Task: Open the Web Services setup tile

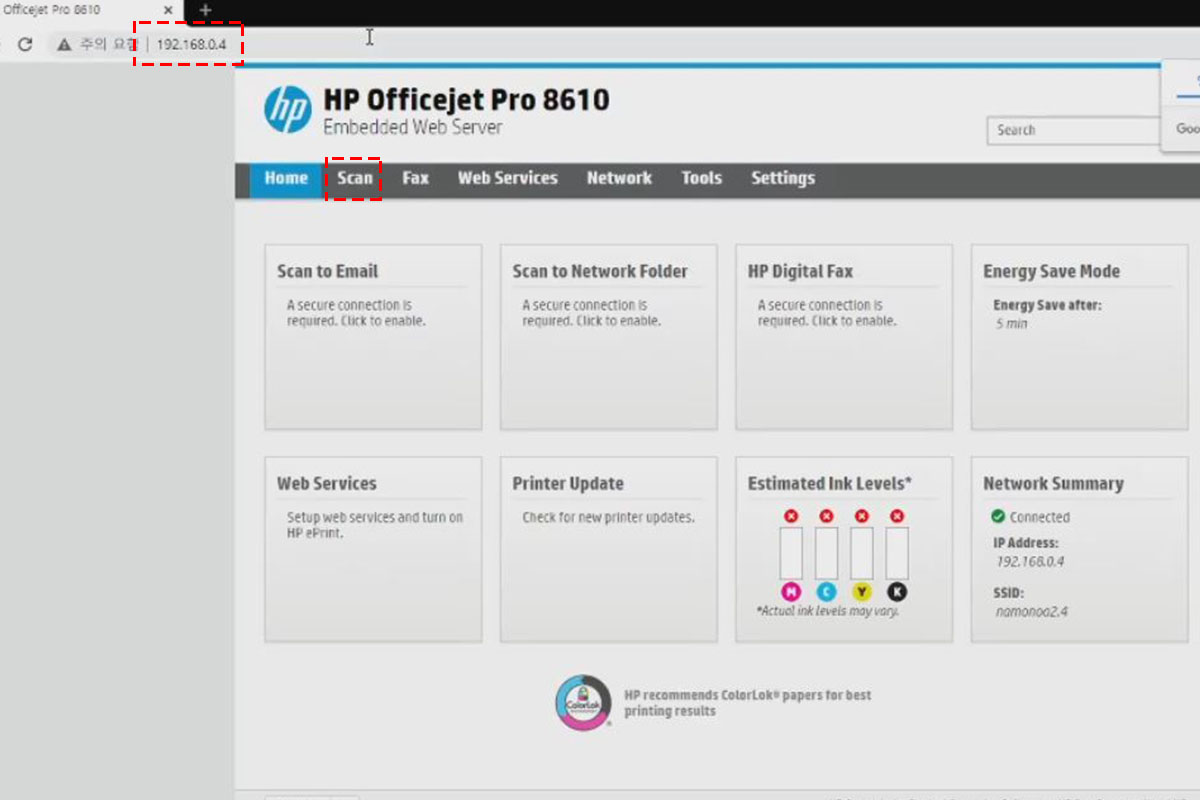Action: coord(373,549)
